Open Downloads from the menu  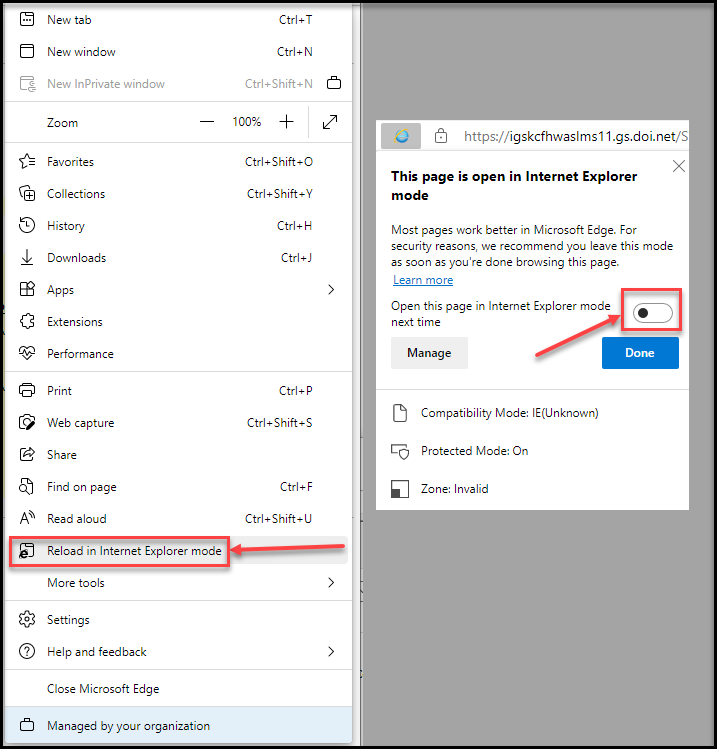pos(178,257)
